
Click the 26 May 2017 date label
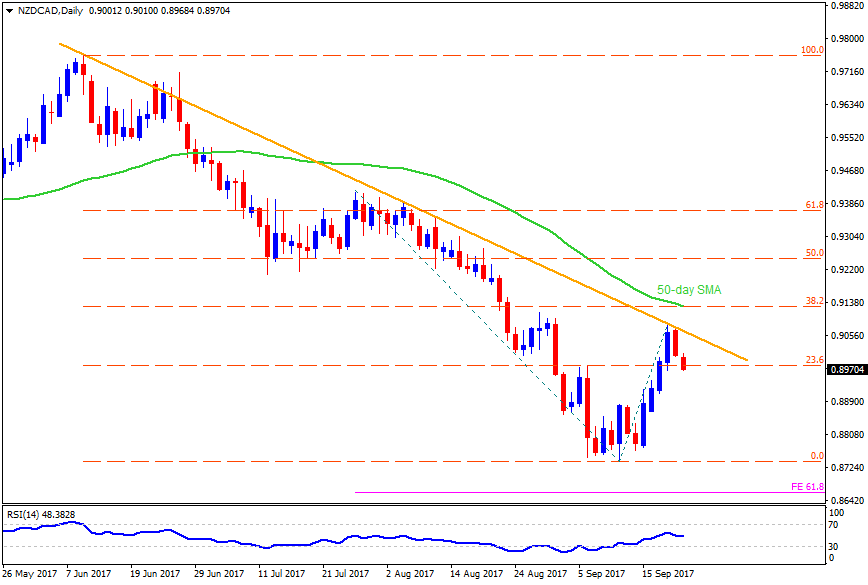click(x=30, y=573)
